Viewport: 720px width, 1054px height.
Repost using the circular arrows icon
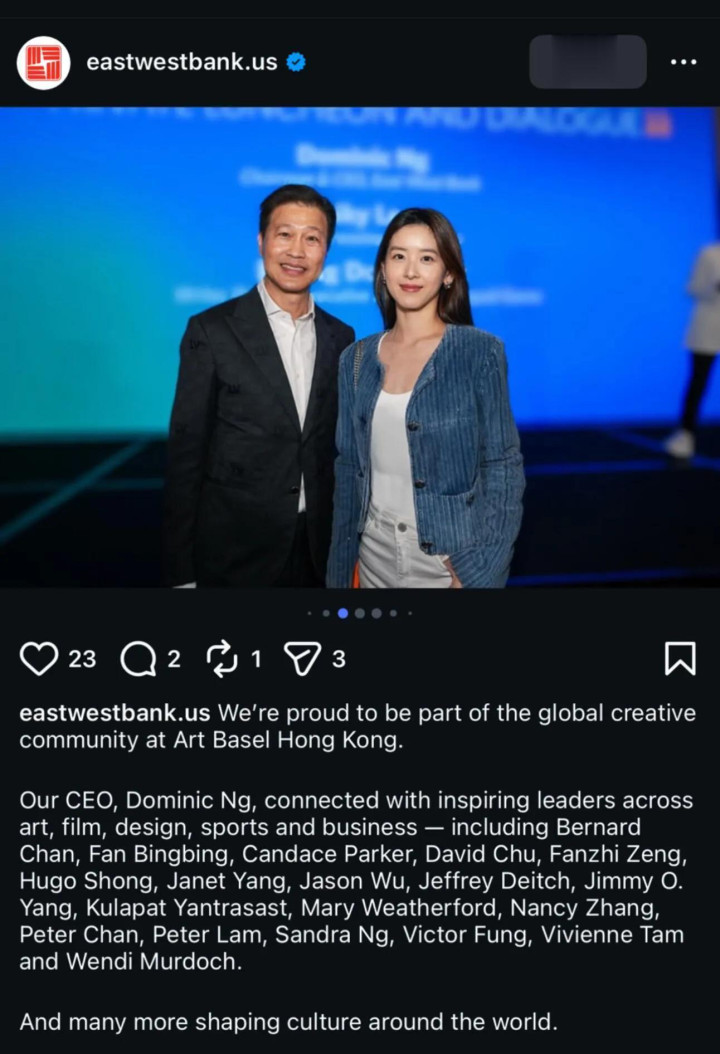tap(222, 659)
